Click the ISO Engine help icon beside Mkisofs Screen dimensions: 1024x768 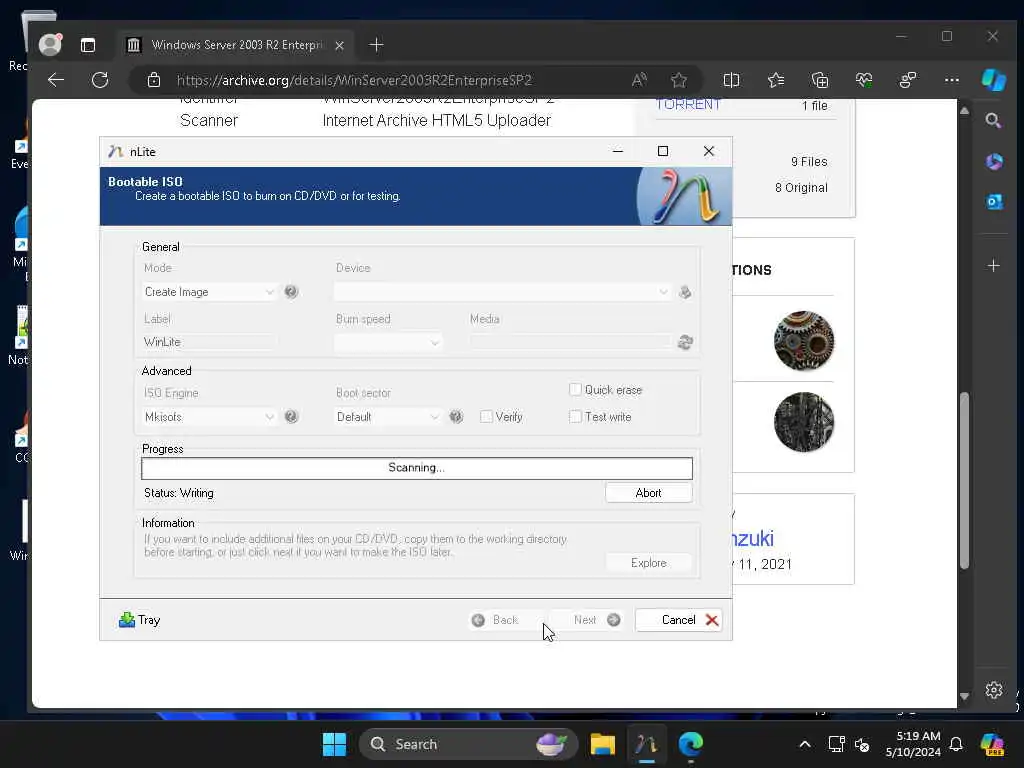click(291, 417)
